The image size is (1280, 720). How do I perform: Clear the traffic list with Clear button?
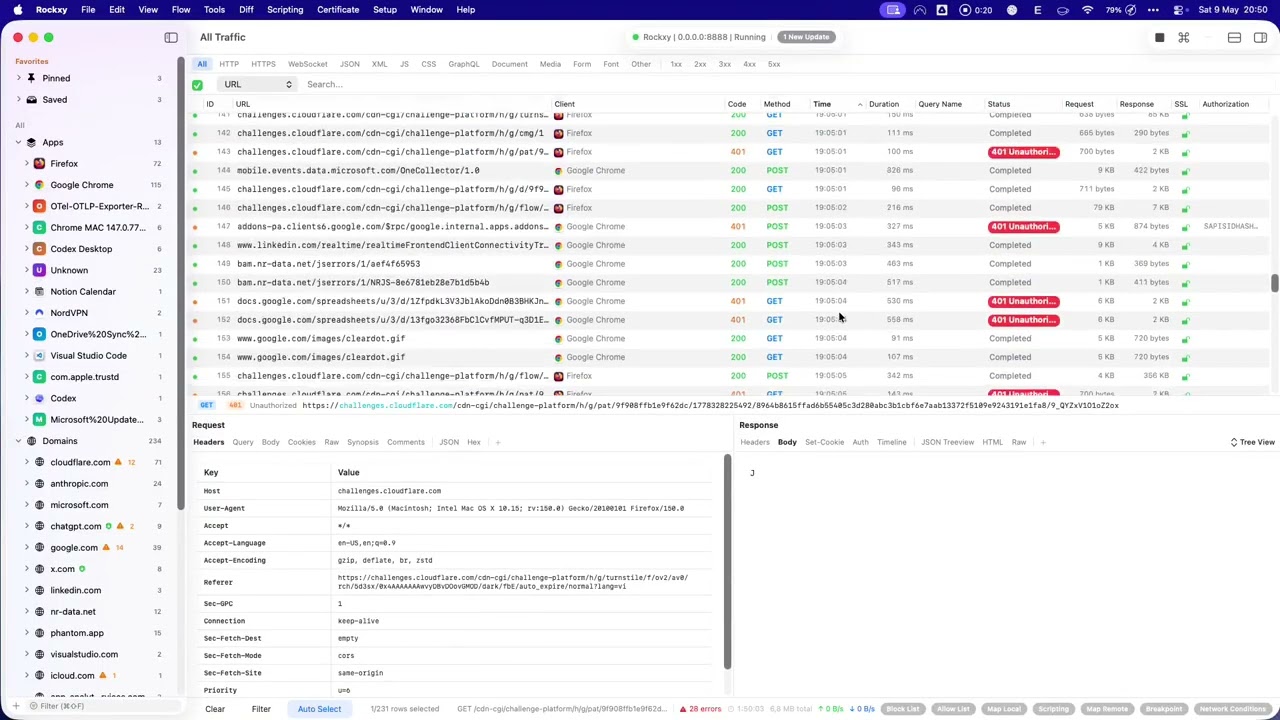click(x=215, y=709)
